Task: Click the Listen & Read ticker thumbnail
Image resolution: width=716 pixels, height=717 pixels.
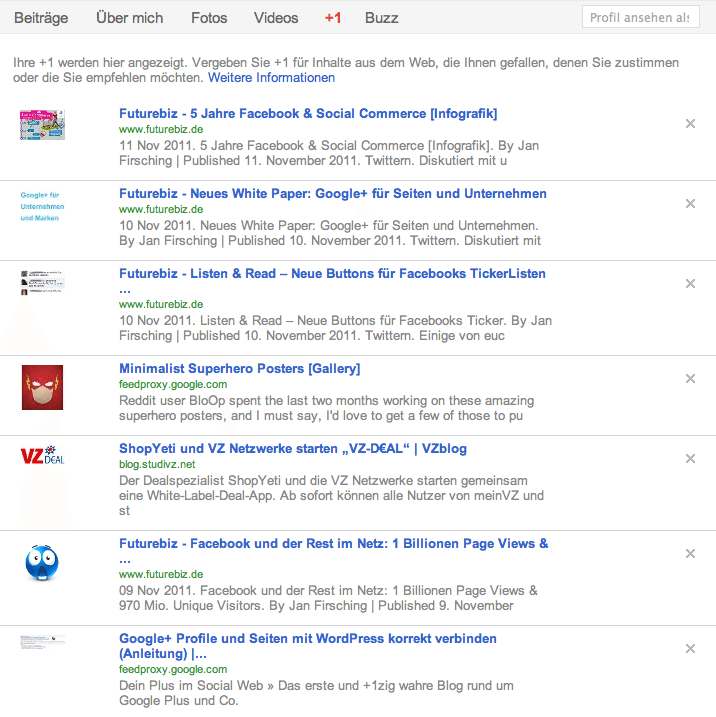Action: [x=42, y=283]
